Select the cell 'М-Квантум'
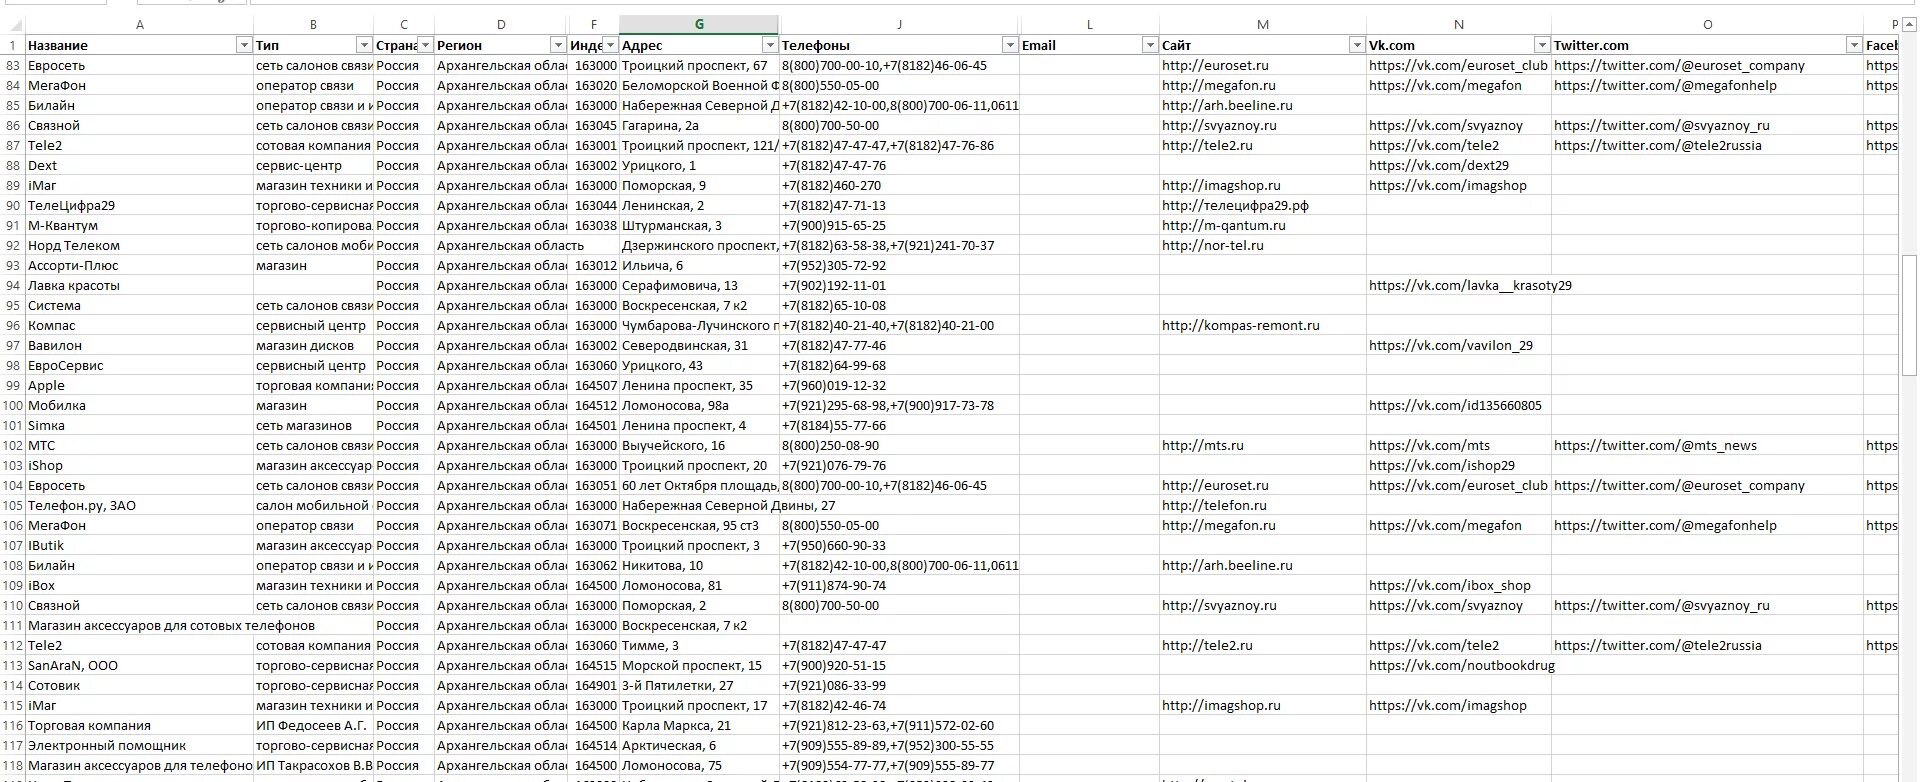 [x=139, y=225]
